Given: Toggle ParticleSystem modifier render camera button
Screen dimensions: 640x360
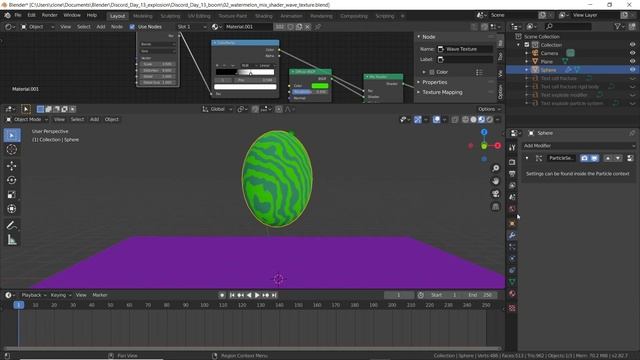Looking at the screenshot, I should [584, 158].
